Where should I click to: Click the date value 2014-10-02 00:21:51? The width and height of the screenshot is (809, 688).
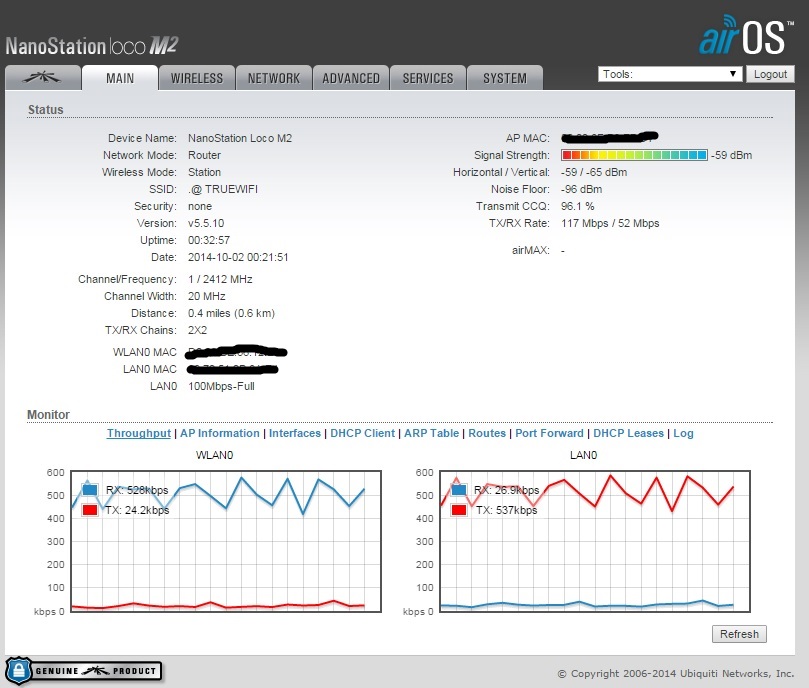[238, 257]
